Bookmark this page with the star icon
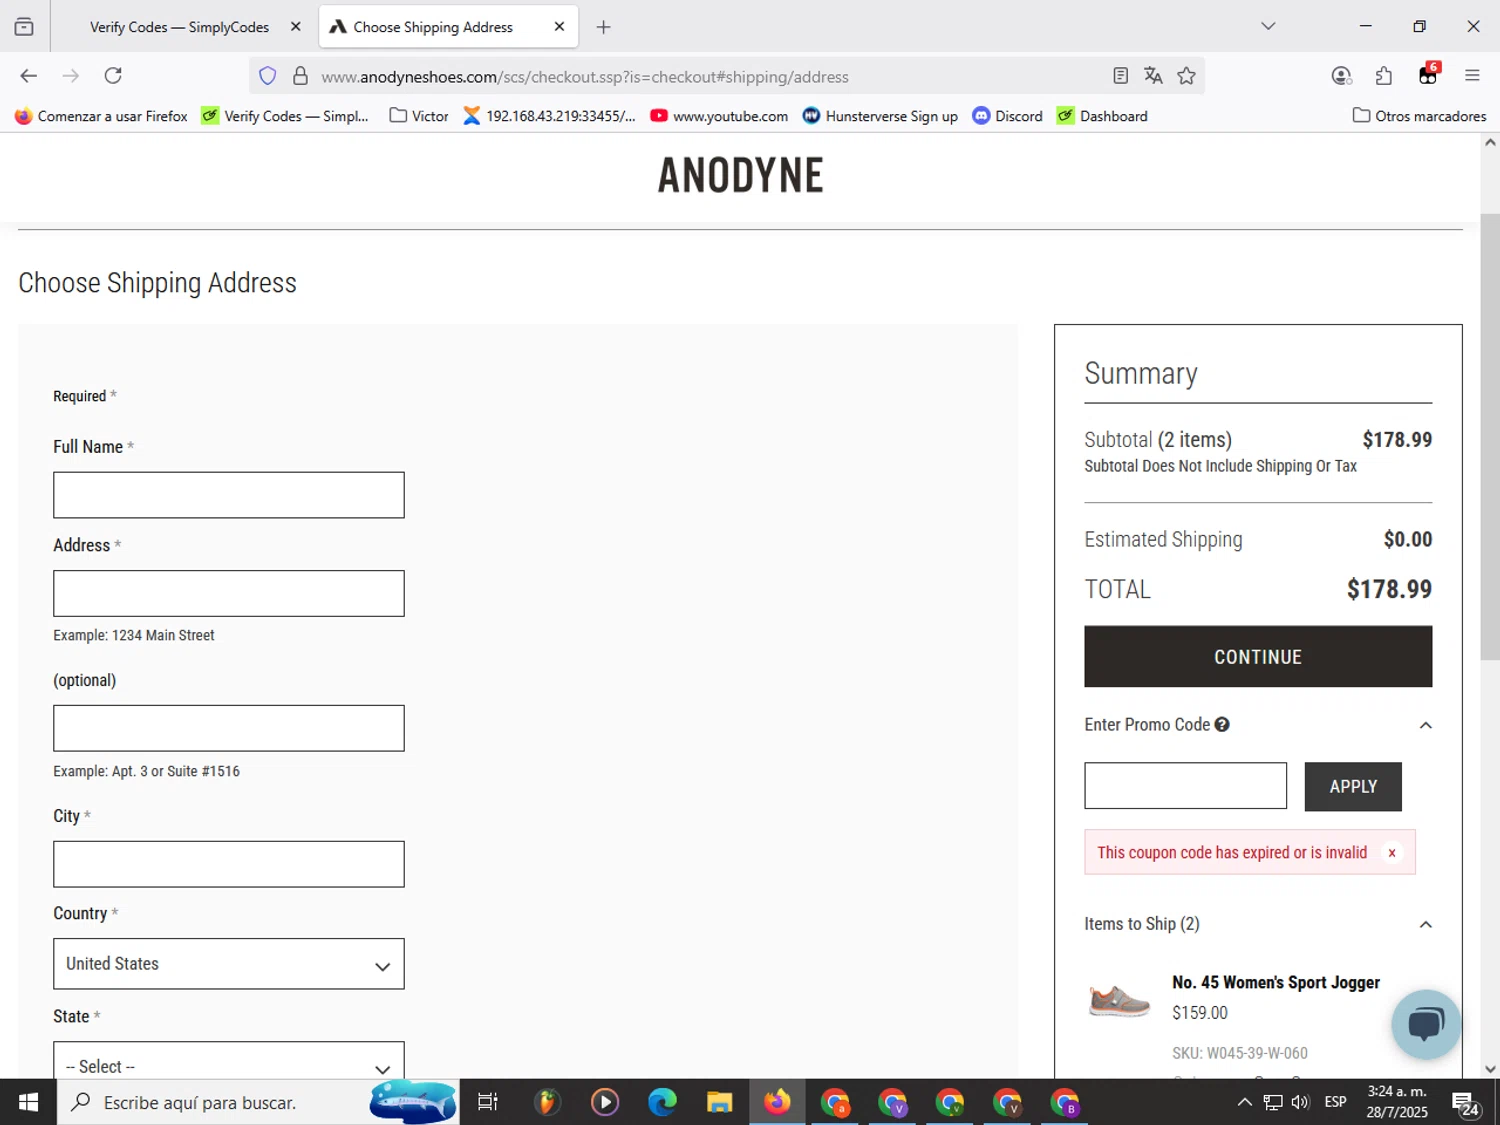 [1186, 76]
